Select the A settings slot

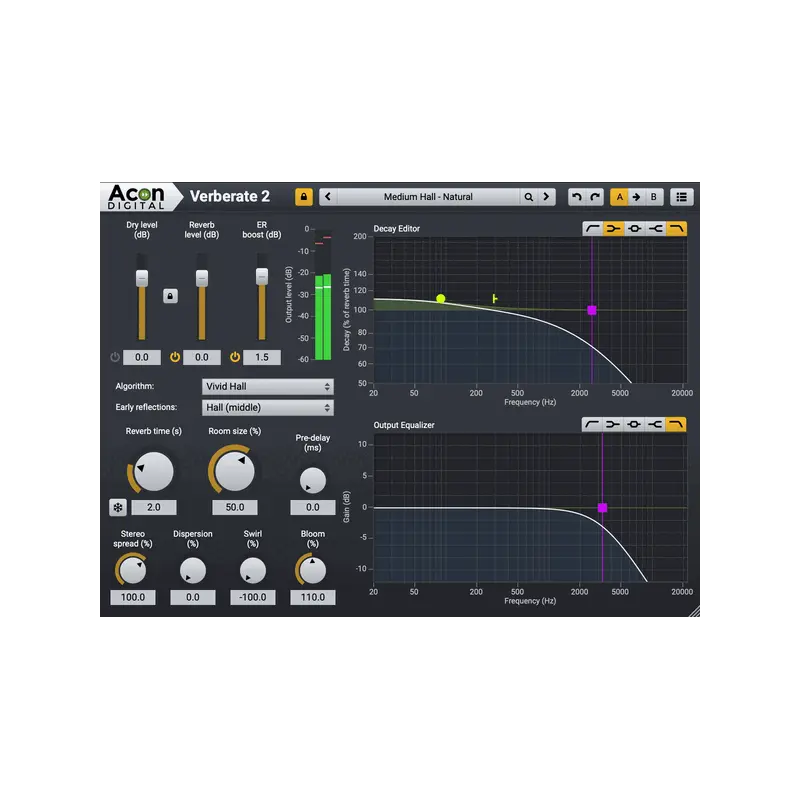point(619,197)
